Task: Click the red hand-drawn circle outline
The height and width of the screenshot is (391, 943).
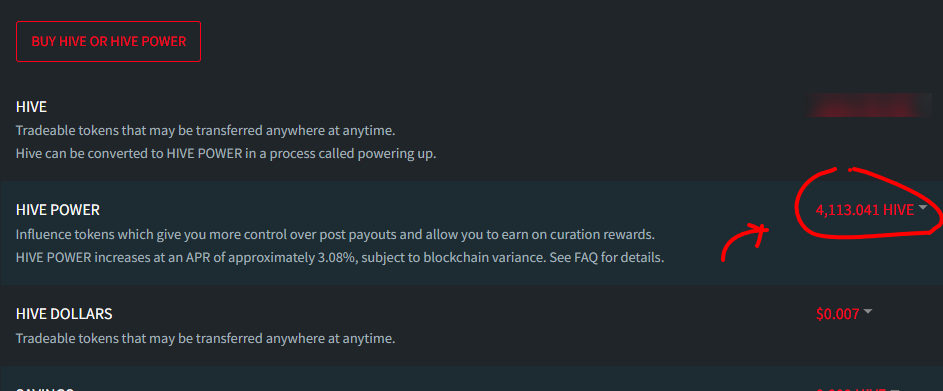Action: point(868,203)
